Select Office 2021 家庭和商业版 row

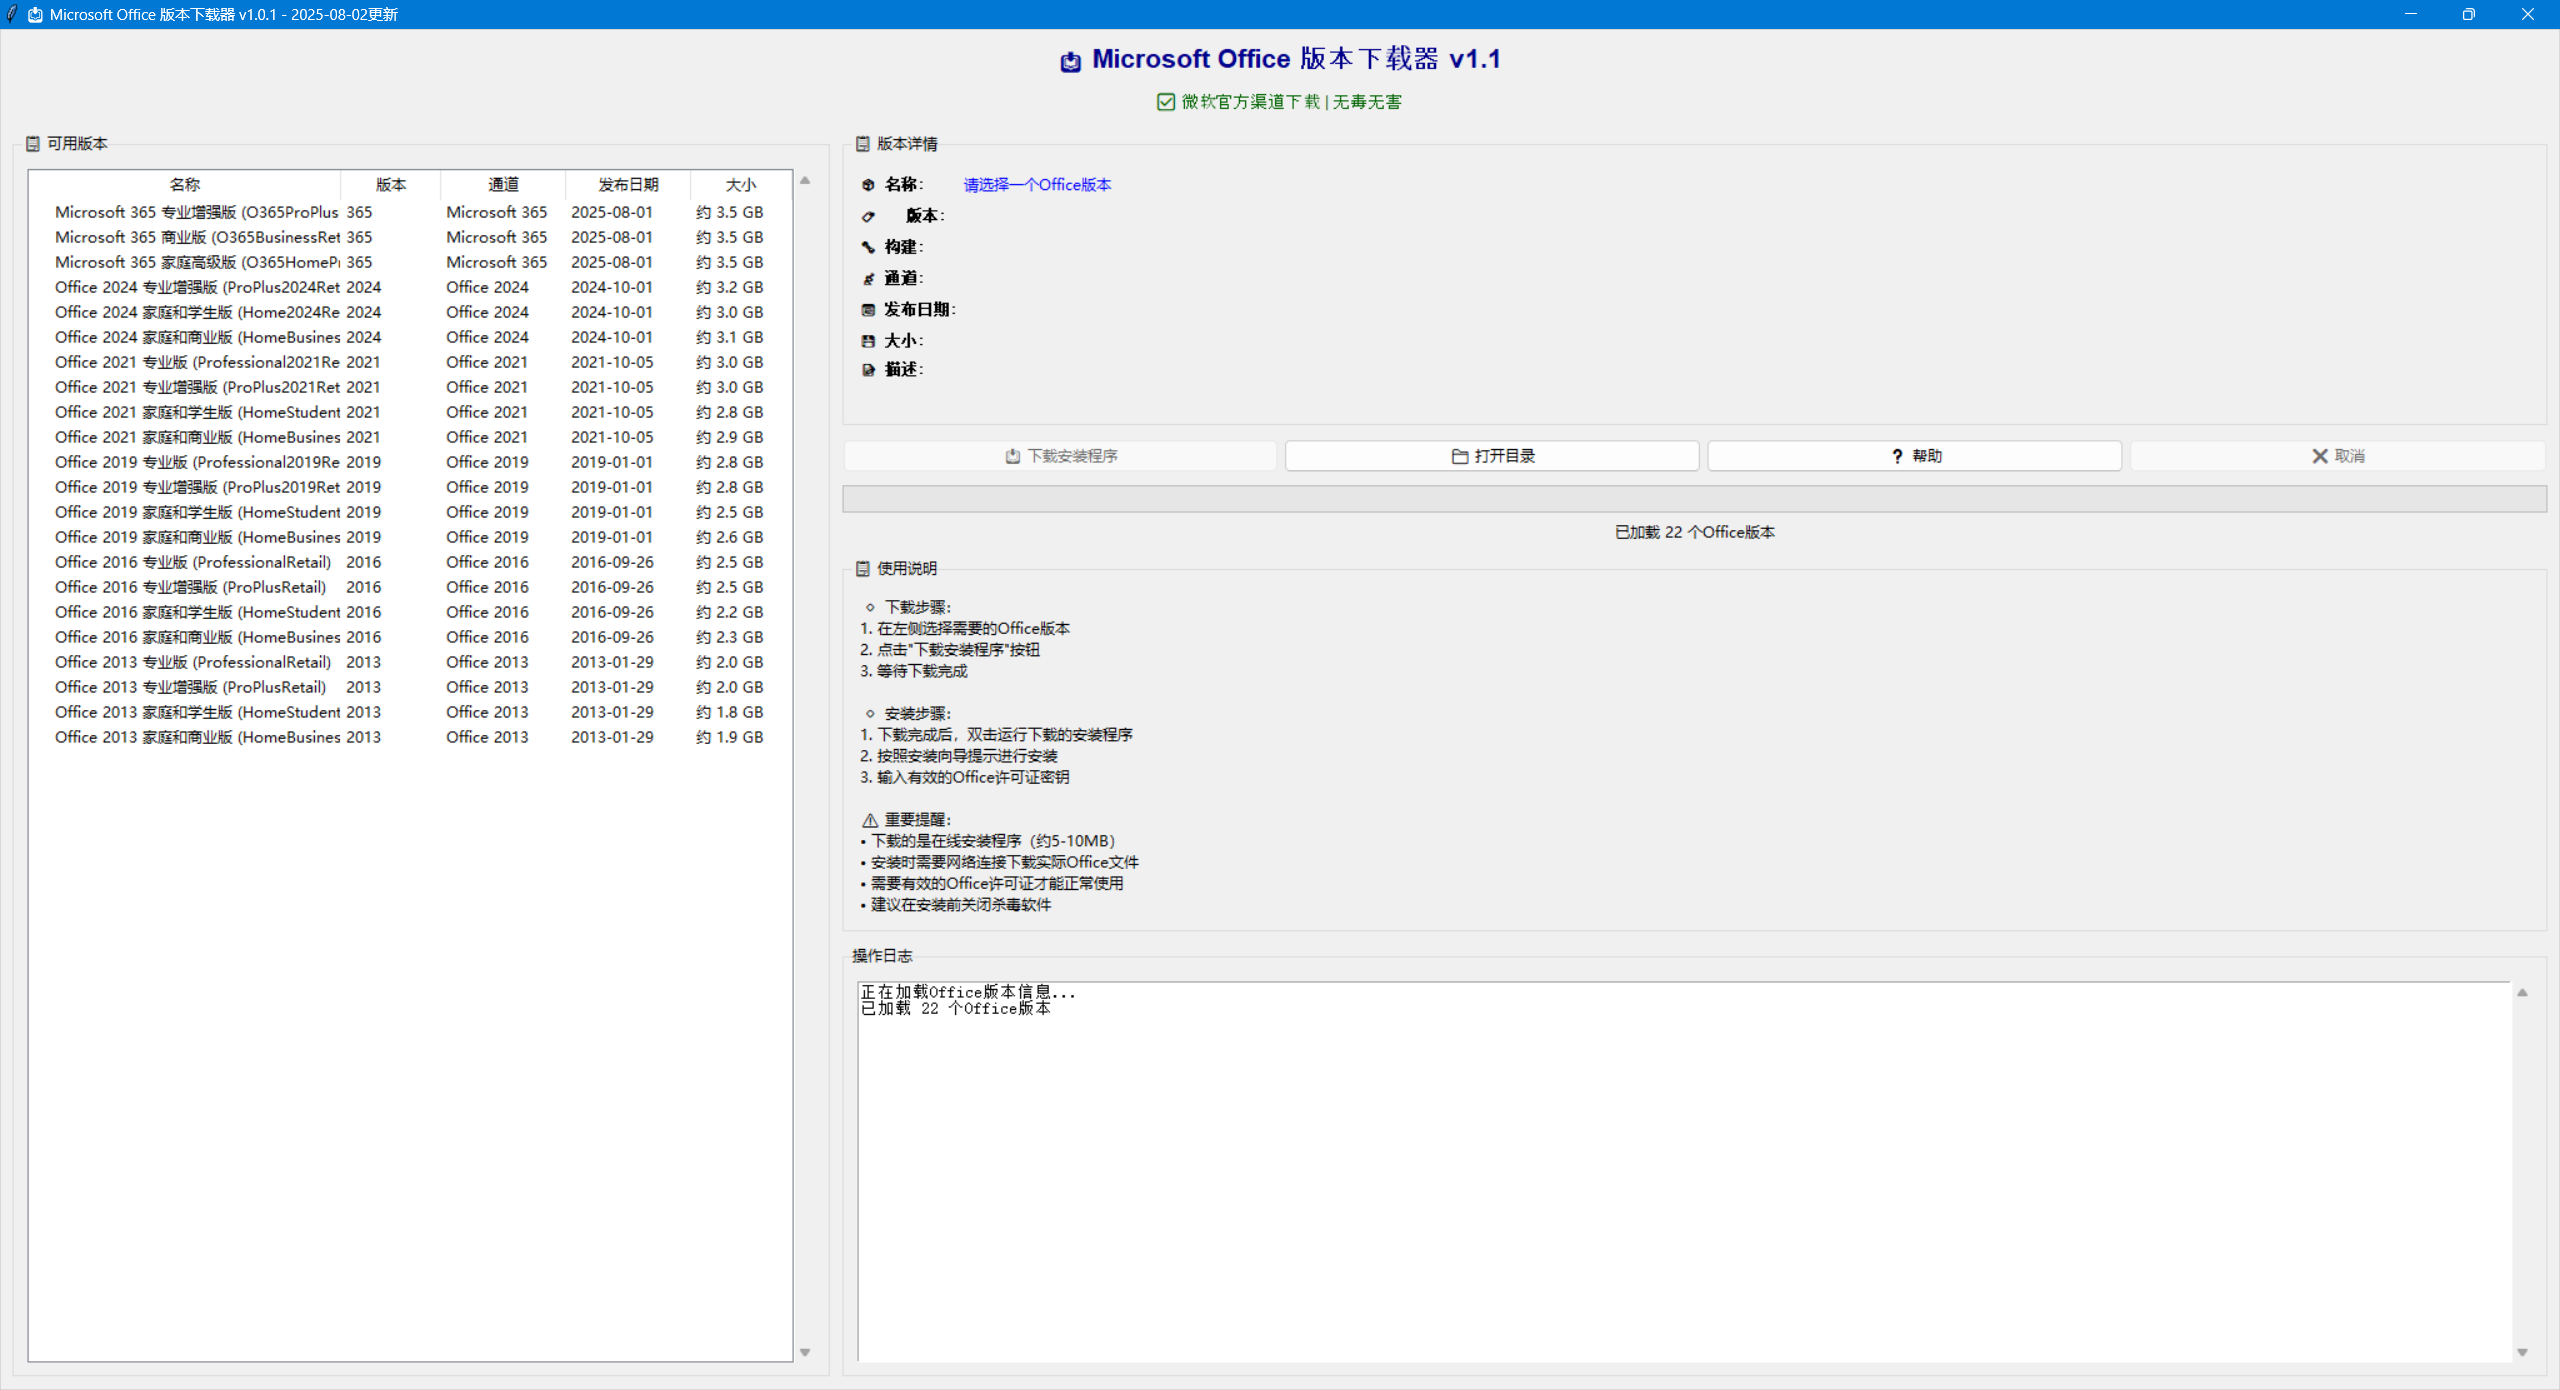coord(410,437)
